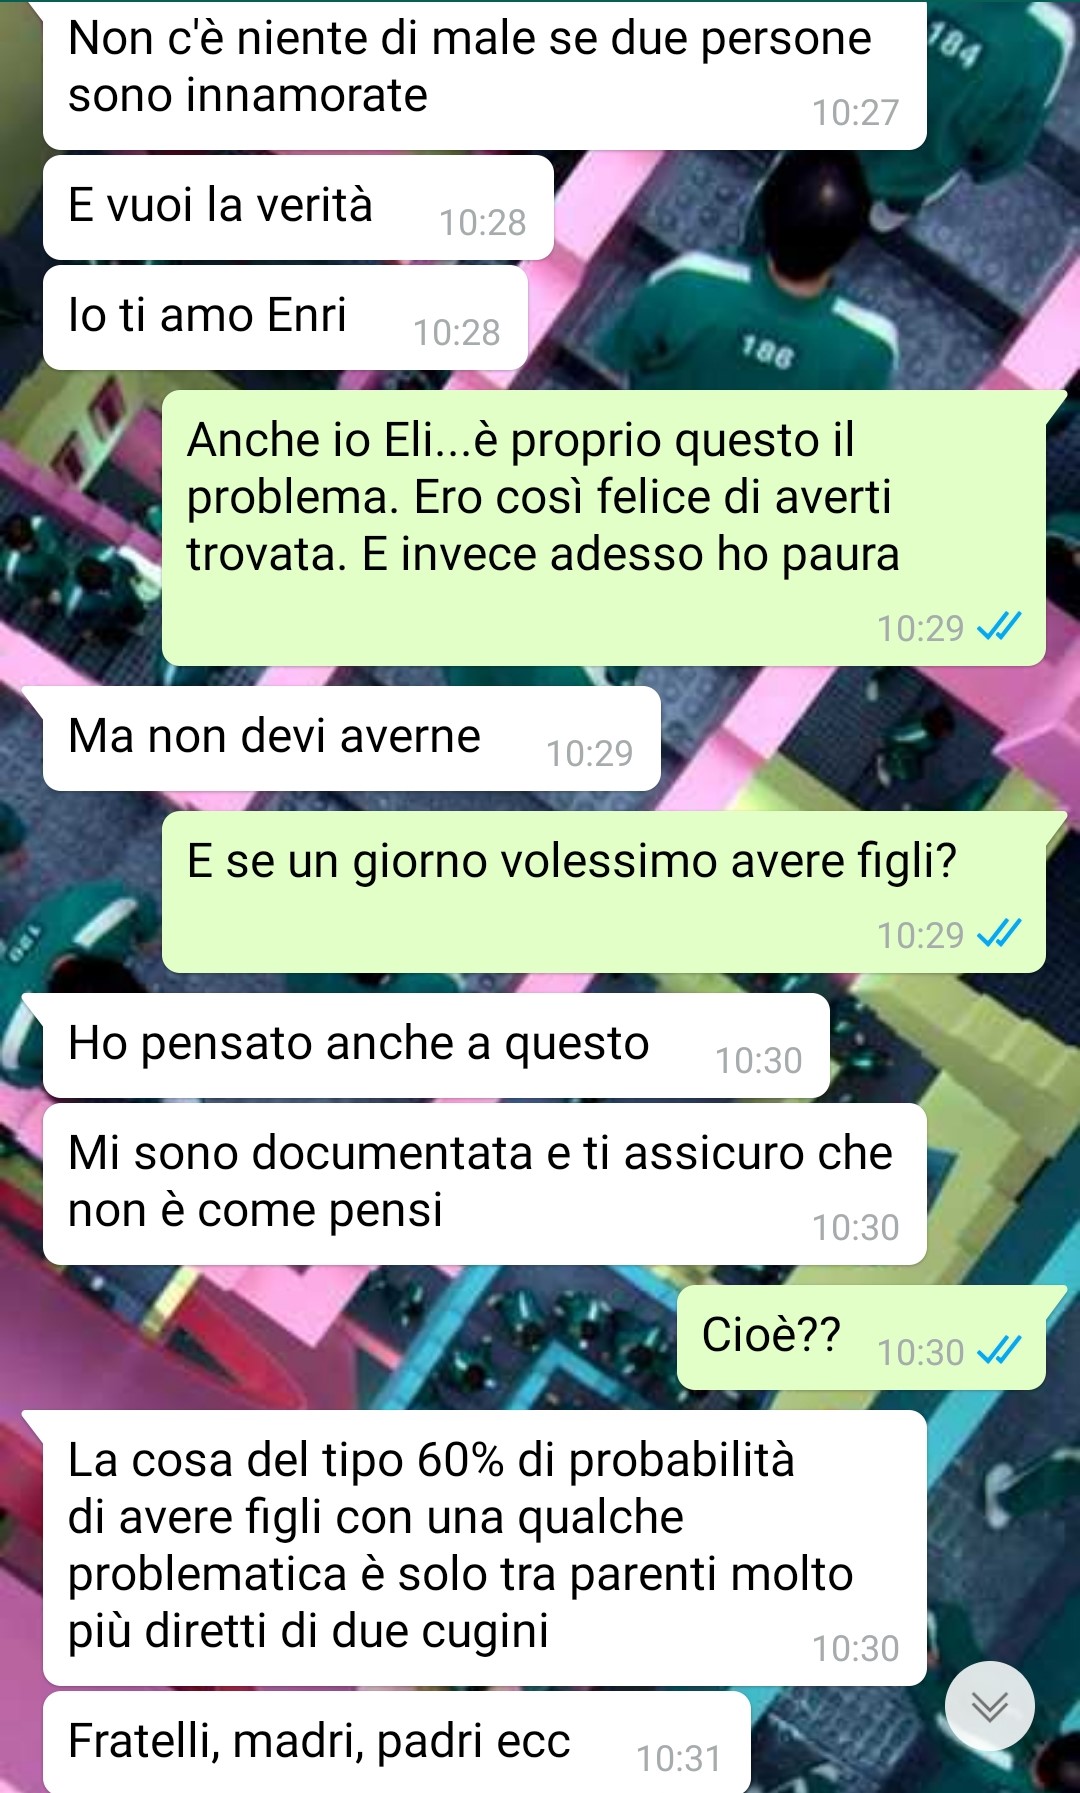
Task: Tap the 'Ho pensato anche a questo' bubble
Action: pos(436,1045)
